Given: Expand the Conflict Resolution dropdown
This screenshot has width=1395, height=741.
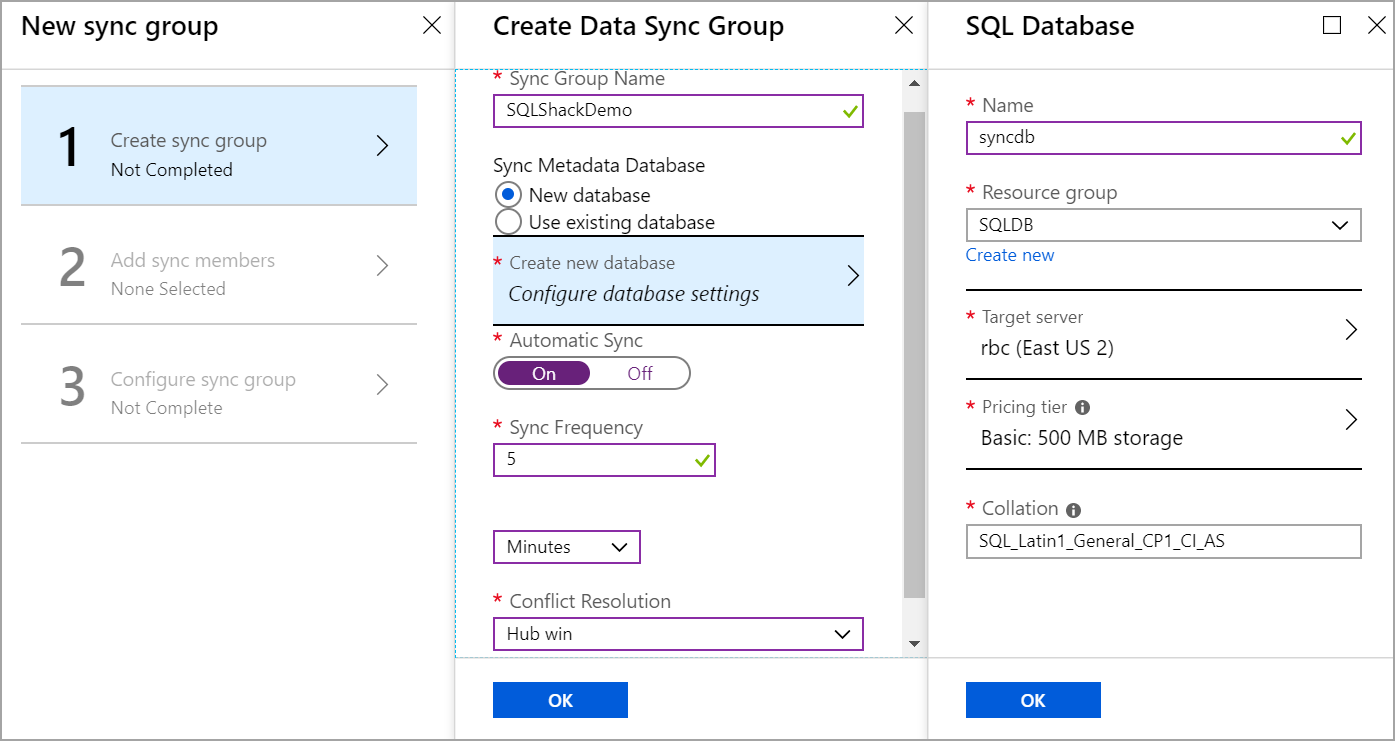Looking at the screenshot, I should tap(678, 634).
